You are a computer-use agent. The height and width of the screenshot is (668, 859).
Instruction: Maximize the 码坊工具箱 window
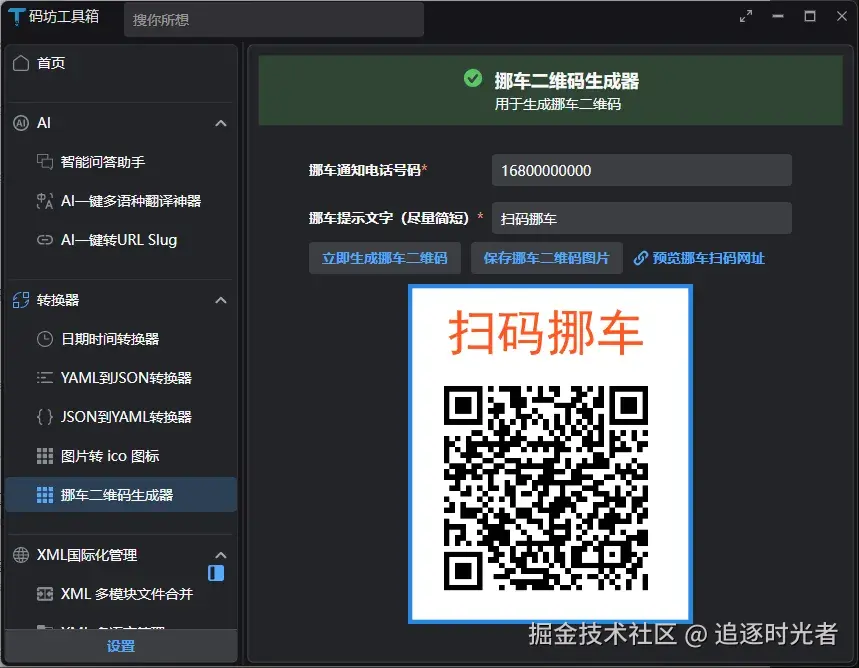(x=810, y=16)
